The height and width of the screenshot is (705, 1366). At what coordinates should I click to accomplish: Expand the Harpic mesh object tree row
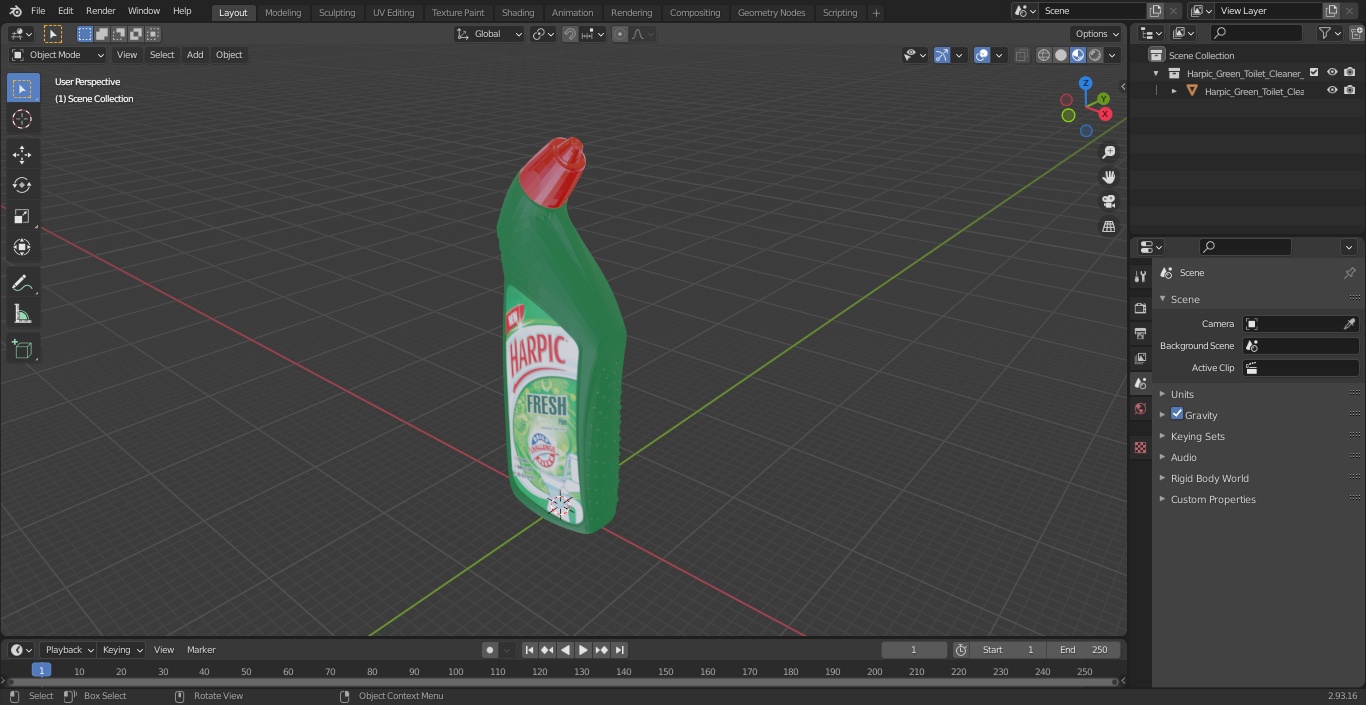1174,91
